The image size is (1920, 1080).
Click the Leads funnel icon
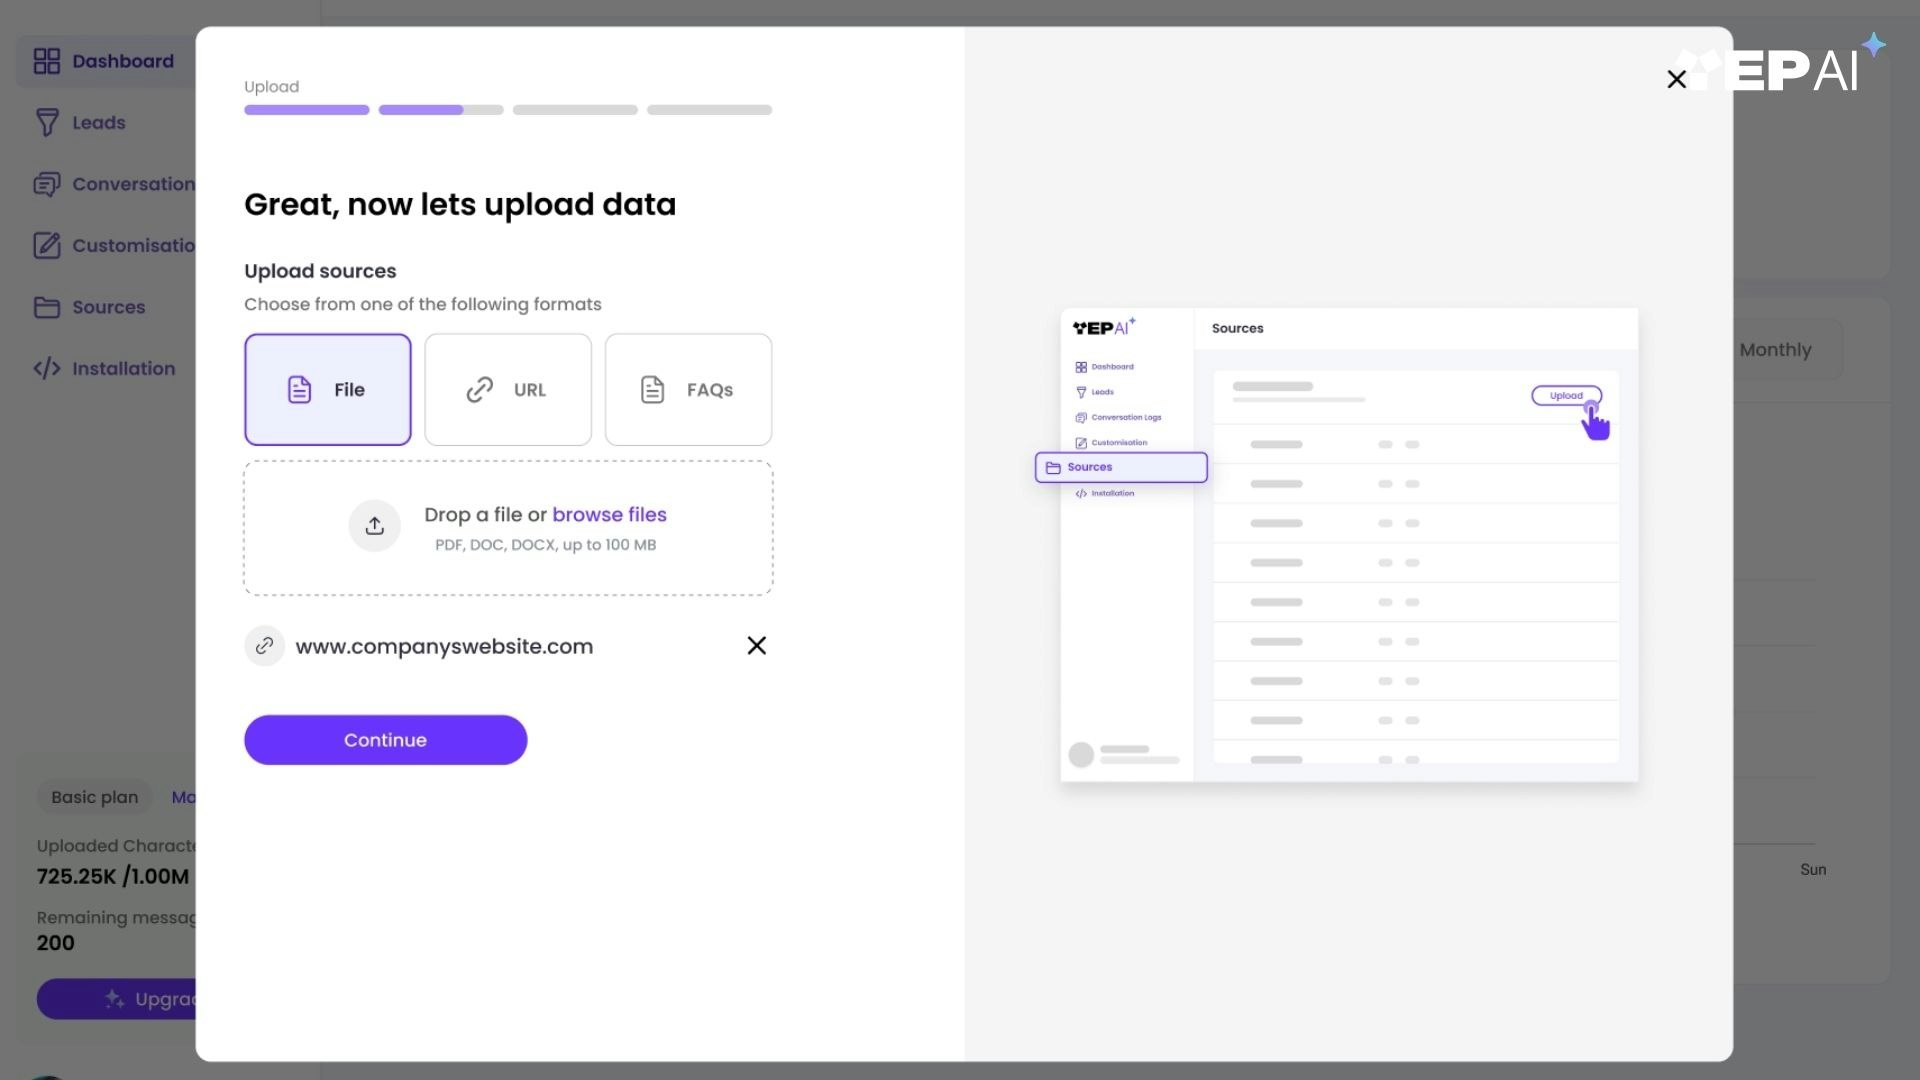pos(46,123)
